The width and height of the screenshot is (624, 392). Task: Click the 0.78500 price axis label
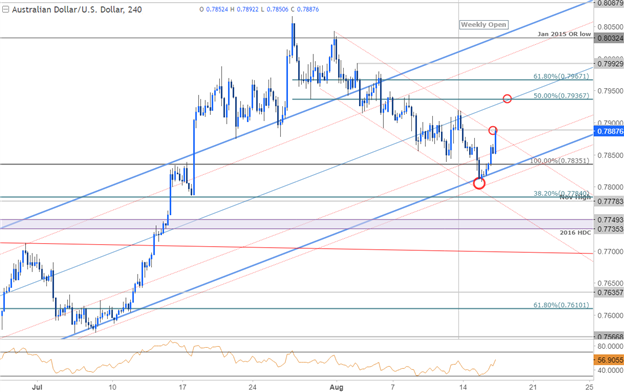(610, 155)
